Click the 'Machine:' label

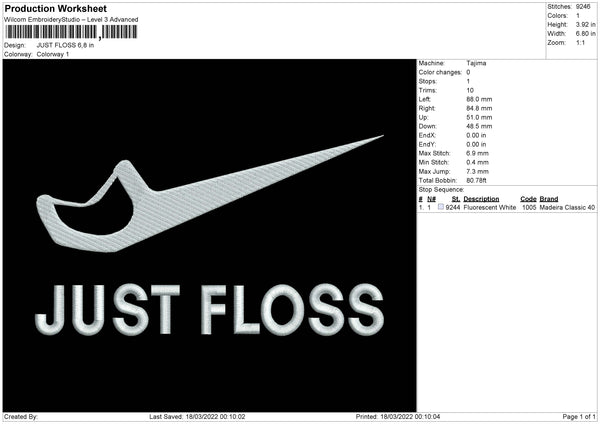tap(432, 63)
